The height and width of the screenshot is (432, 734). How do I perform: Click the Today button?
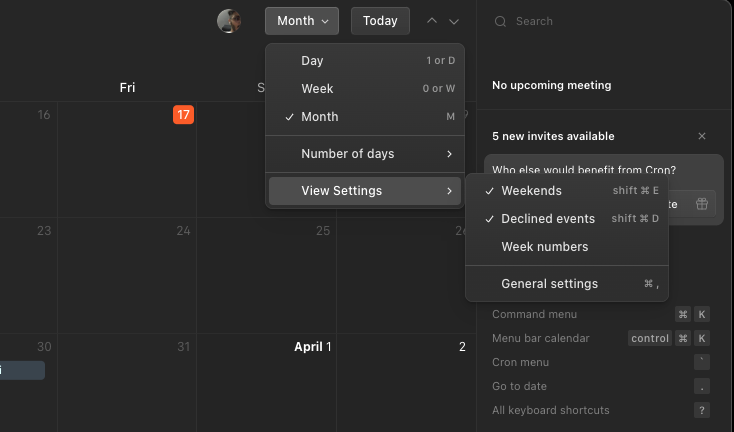click(x=380, y=21)
